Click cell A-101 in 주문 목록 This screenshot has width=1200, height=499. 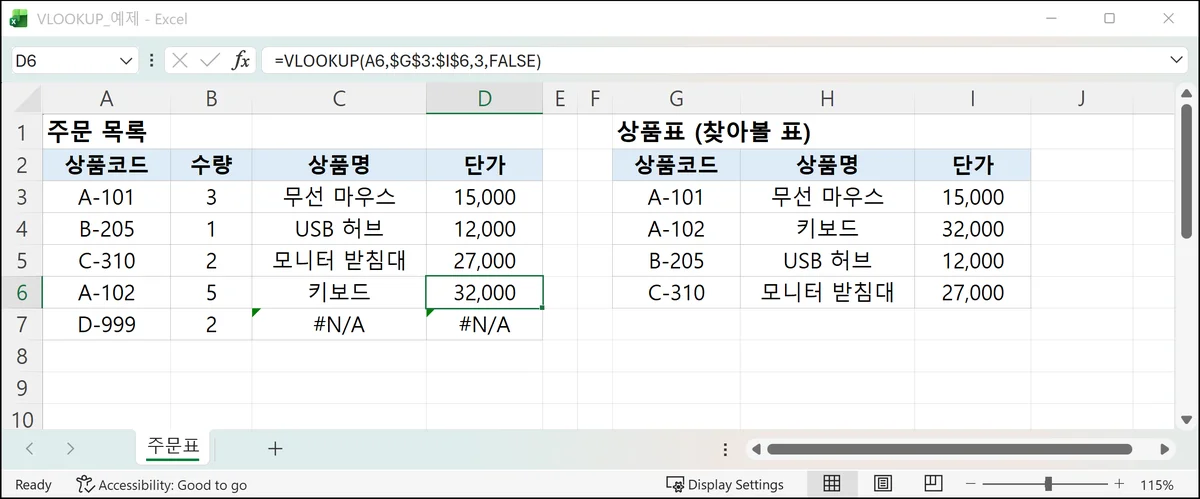tap(106, 197)
